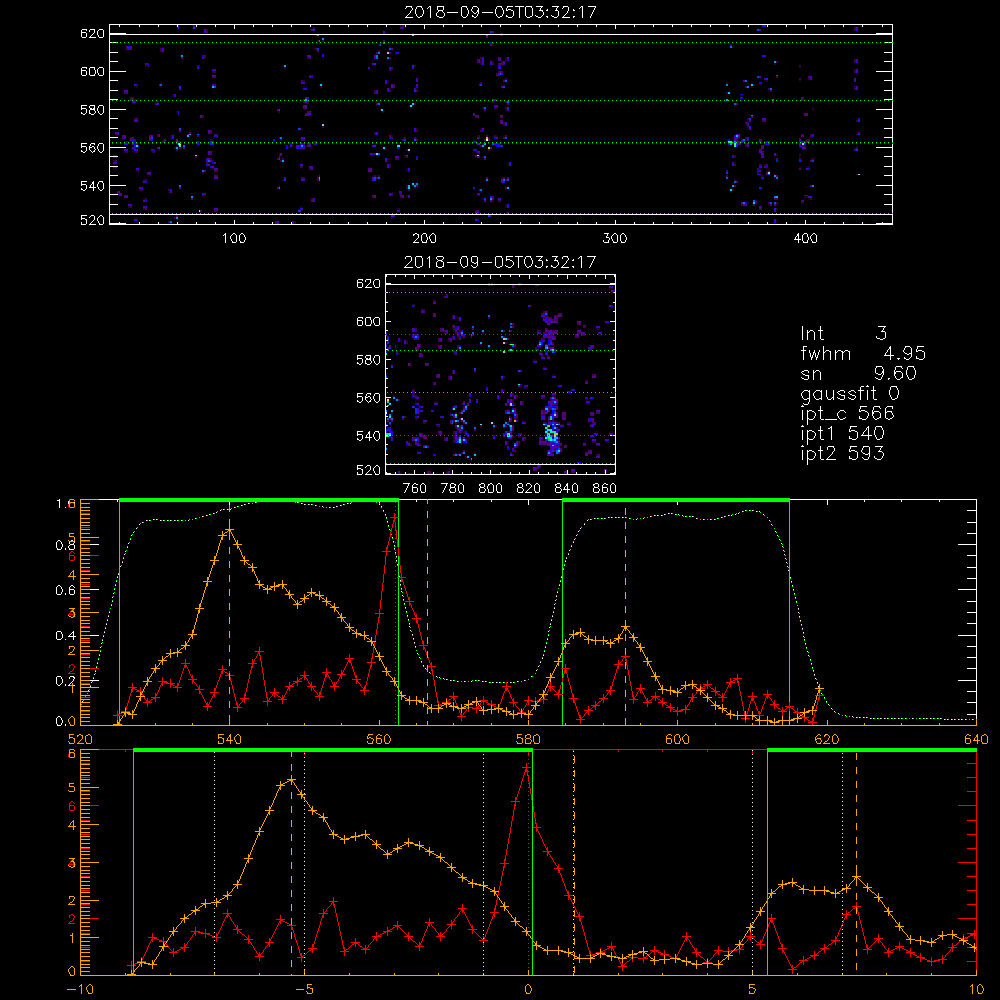Viewport: 1000px width, 1000px height.
Task: Click x-axis label -10 on the bottom plot
Action: click(80, 989)
